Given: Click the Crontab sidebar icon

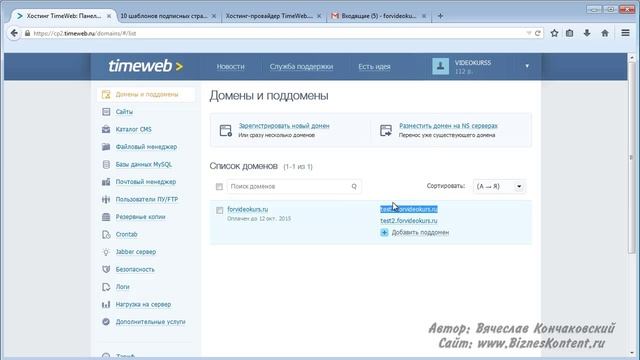Looking at the screenshot, I should click(x=106, y=235).
